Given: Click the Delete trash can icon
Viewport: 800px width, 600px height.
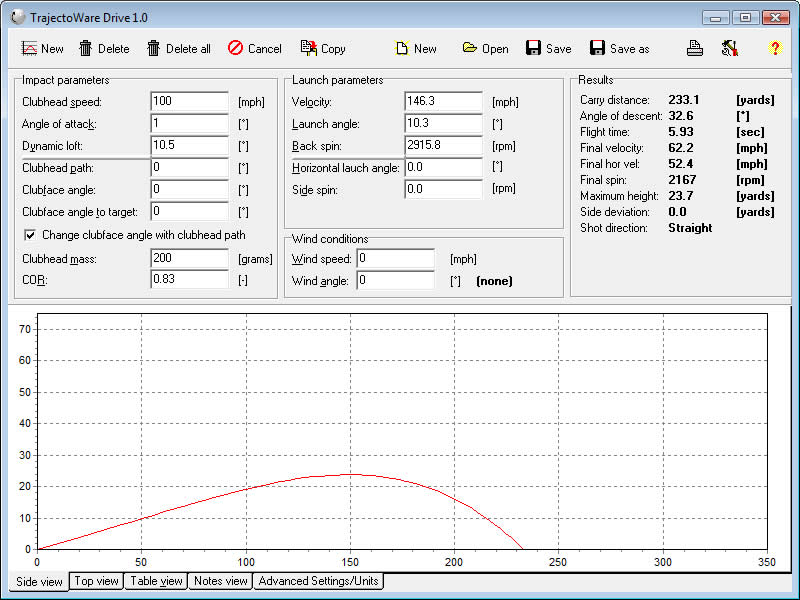Looking at the screenshot, I should coord(87,48).
